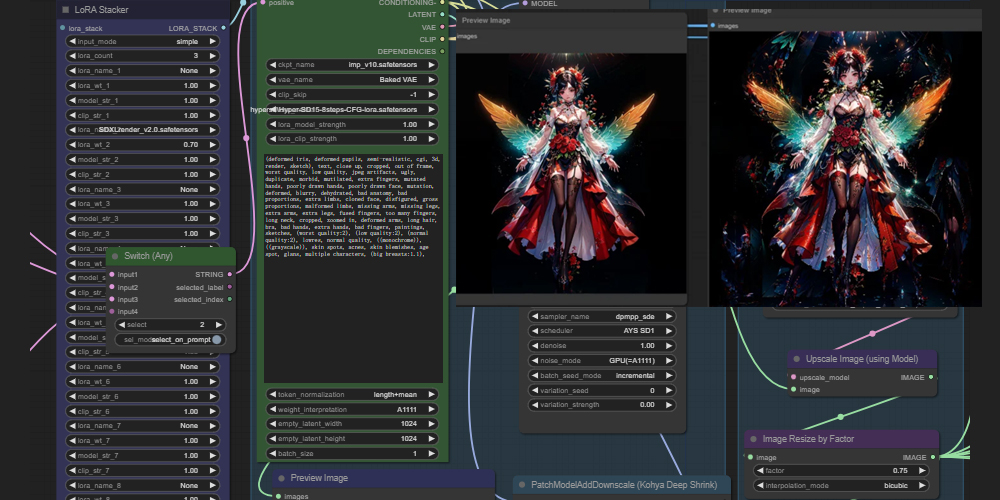
Task: Open the lora_name_1 None dropdown
Action: point(142,71)
